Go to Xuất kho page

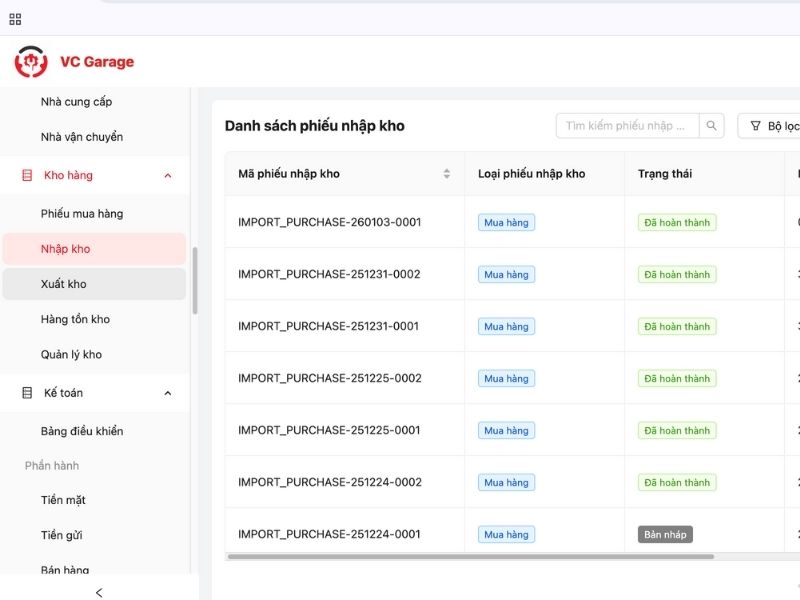(64, 284)
